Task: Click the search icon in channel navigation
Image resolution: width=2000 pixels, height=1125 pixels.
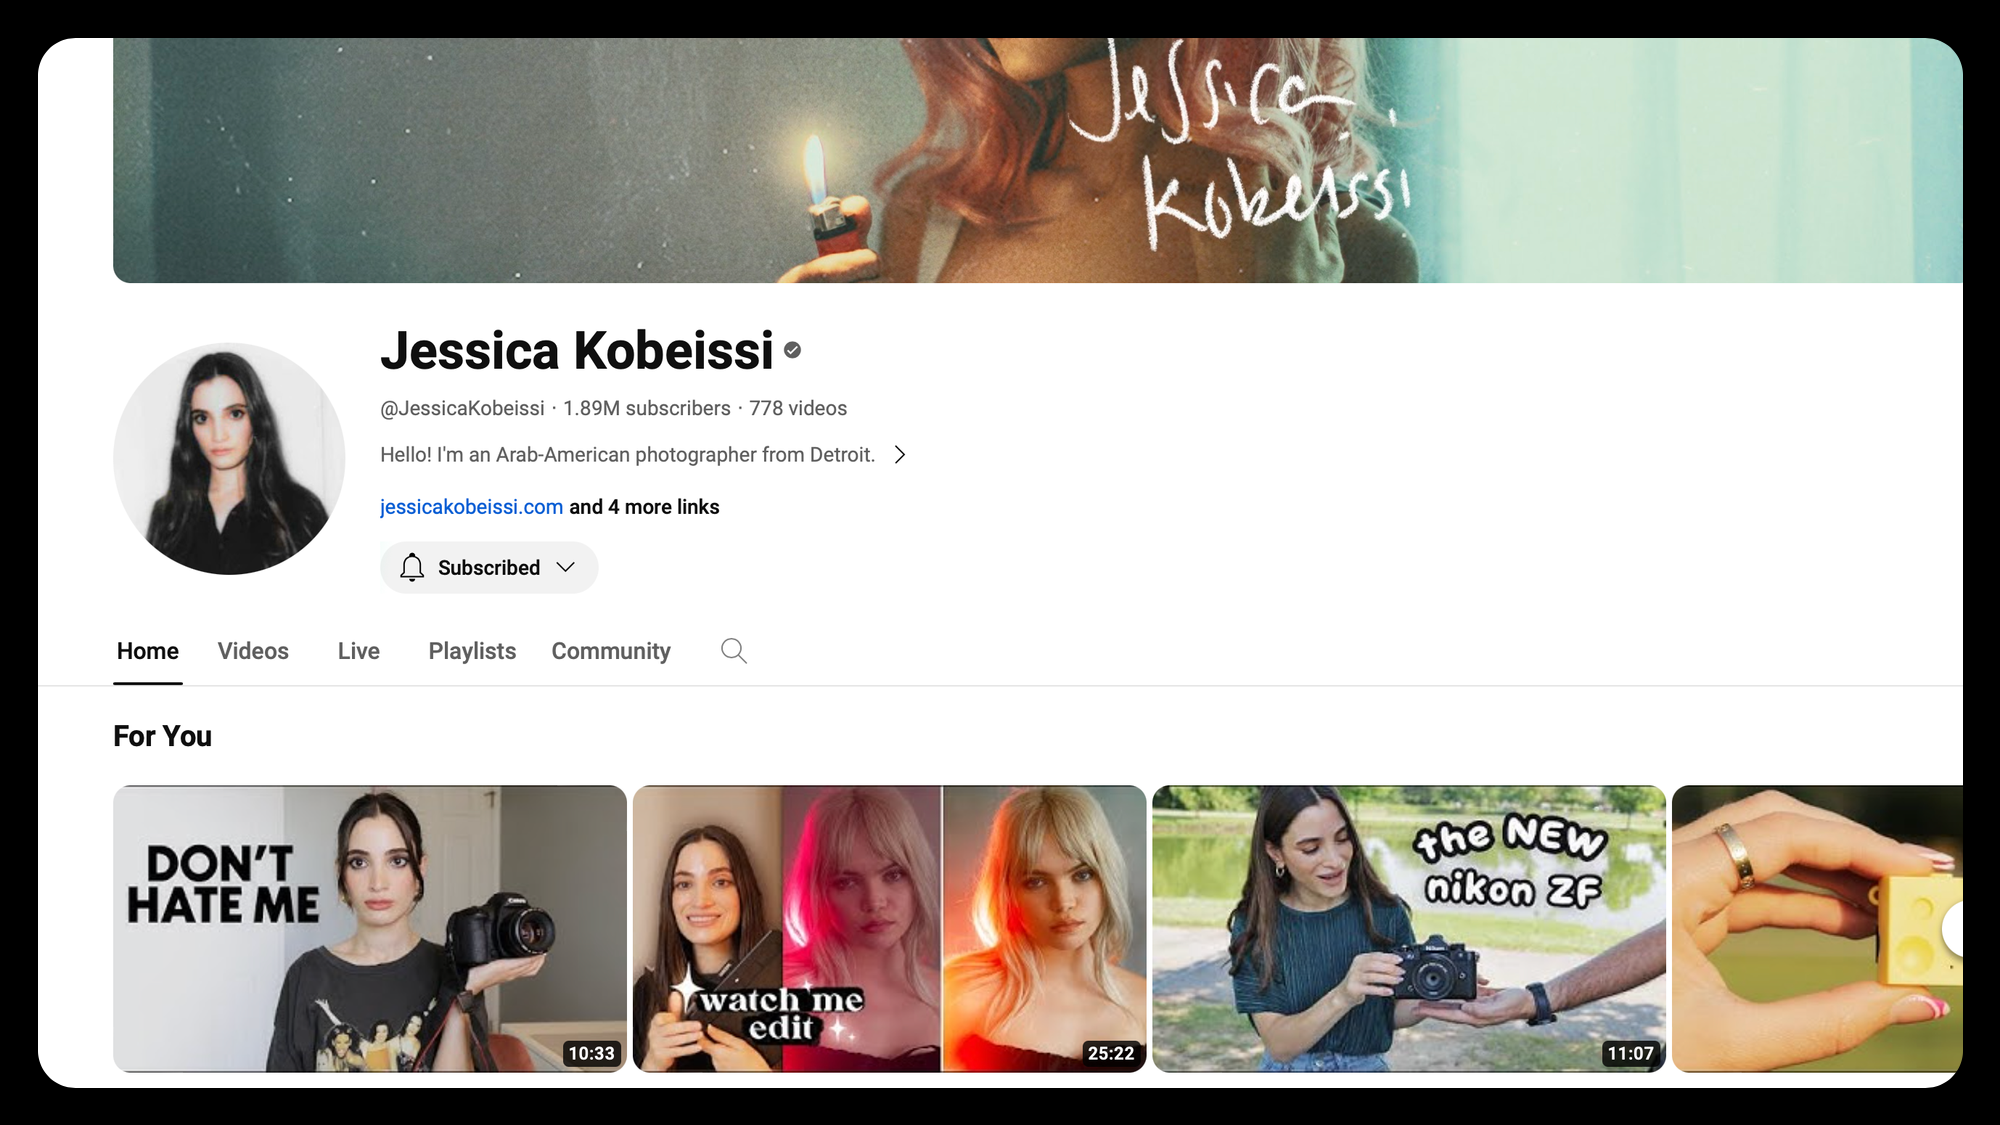Action: pos(733,650)
